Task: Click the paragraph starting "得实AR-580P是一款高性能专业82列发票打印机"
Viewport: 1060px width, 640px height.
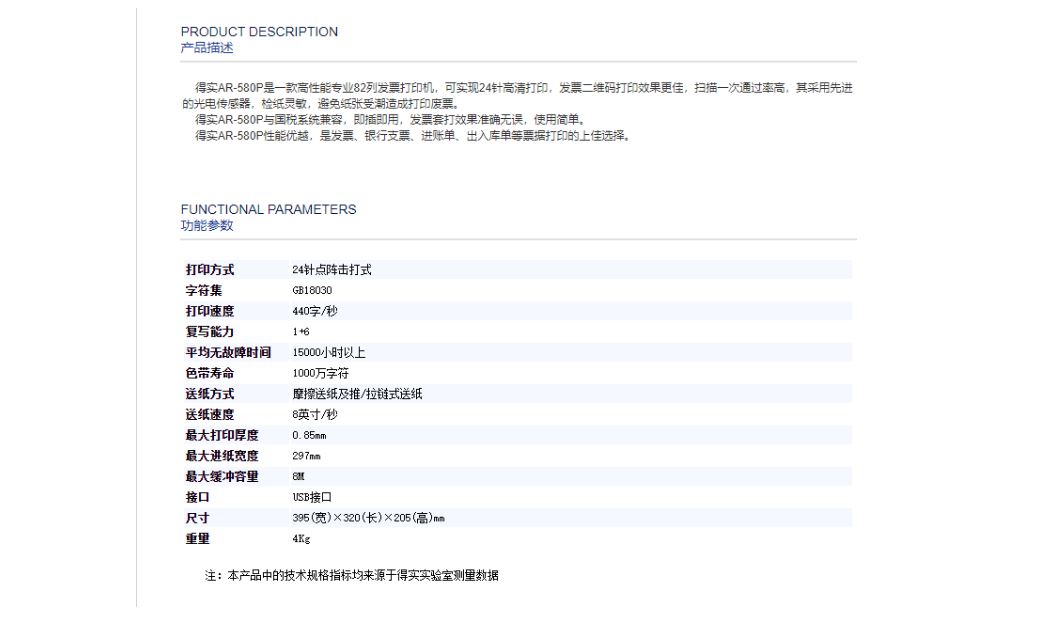Action: 517,95
